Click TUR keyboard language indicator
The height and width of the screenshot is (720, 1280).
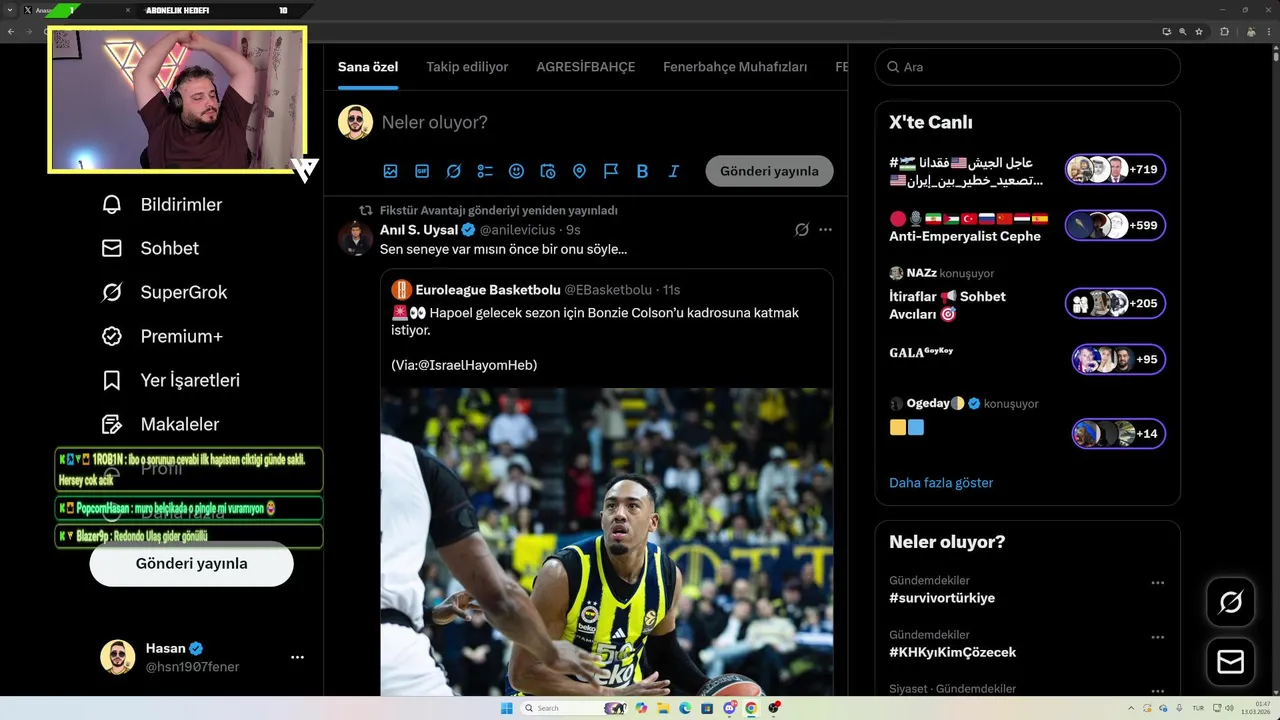point(1197,708)
